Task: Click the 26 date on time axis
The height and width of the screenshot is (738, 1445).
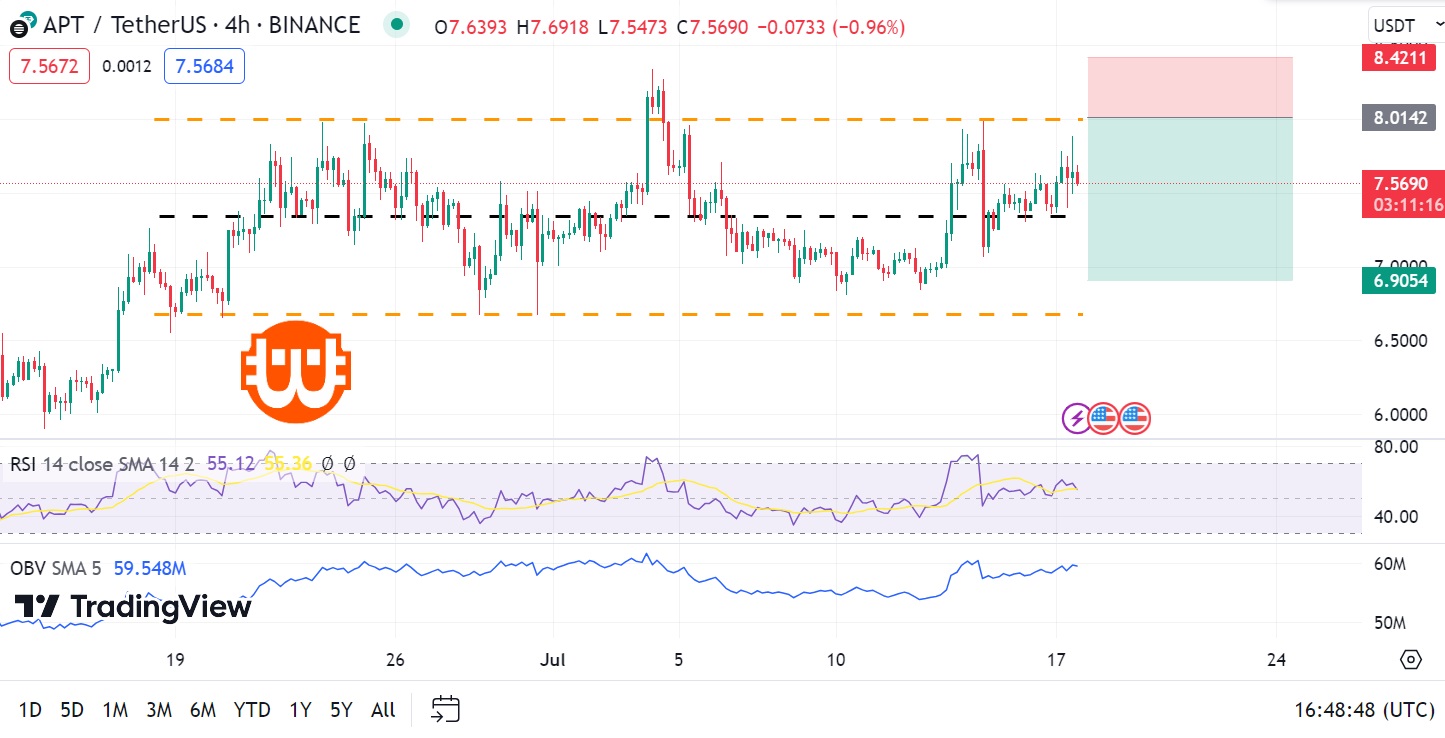Action: coord(395,660)
